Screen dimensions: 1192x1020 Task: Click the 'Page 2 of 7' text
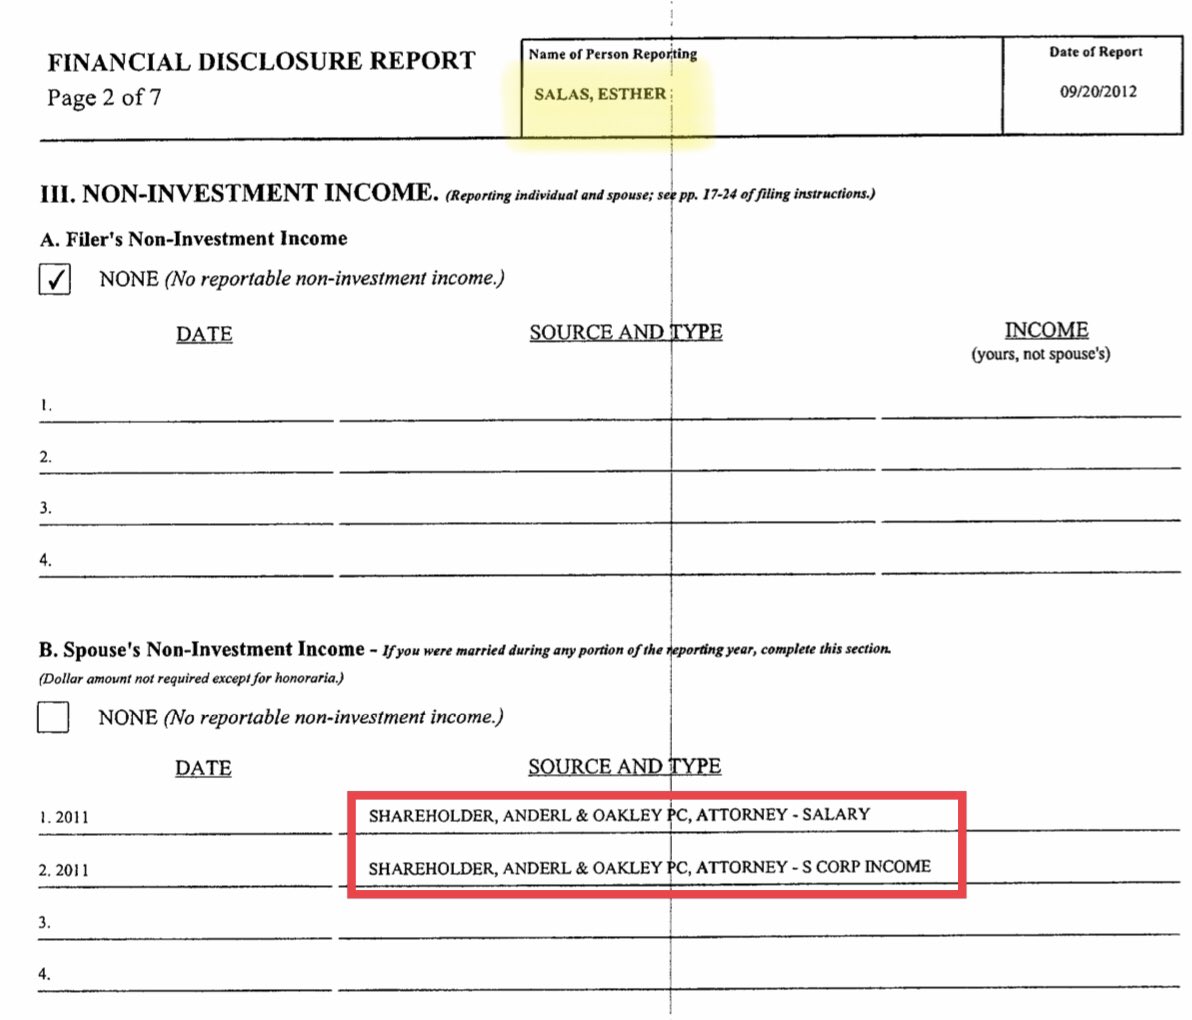pos(104,97)
